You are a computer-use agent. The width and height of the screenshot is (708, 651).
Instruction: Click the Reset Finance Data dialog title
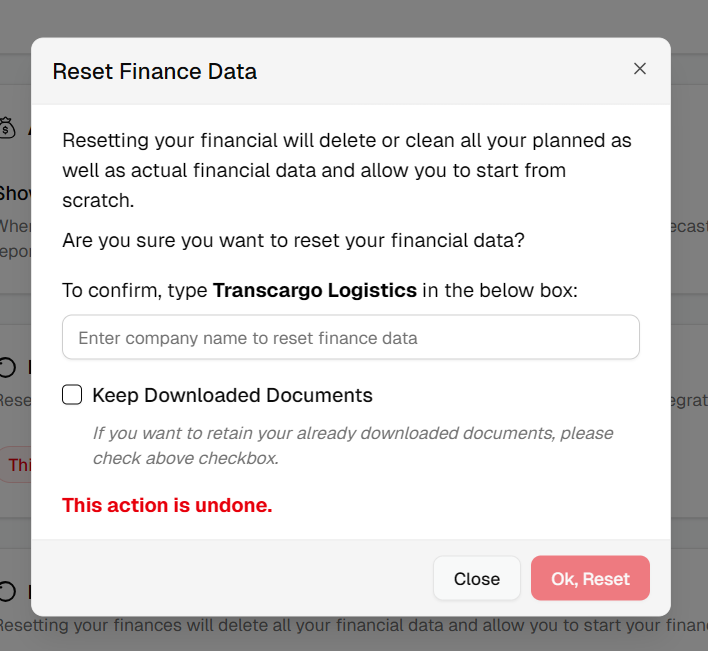point(155,71)
